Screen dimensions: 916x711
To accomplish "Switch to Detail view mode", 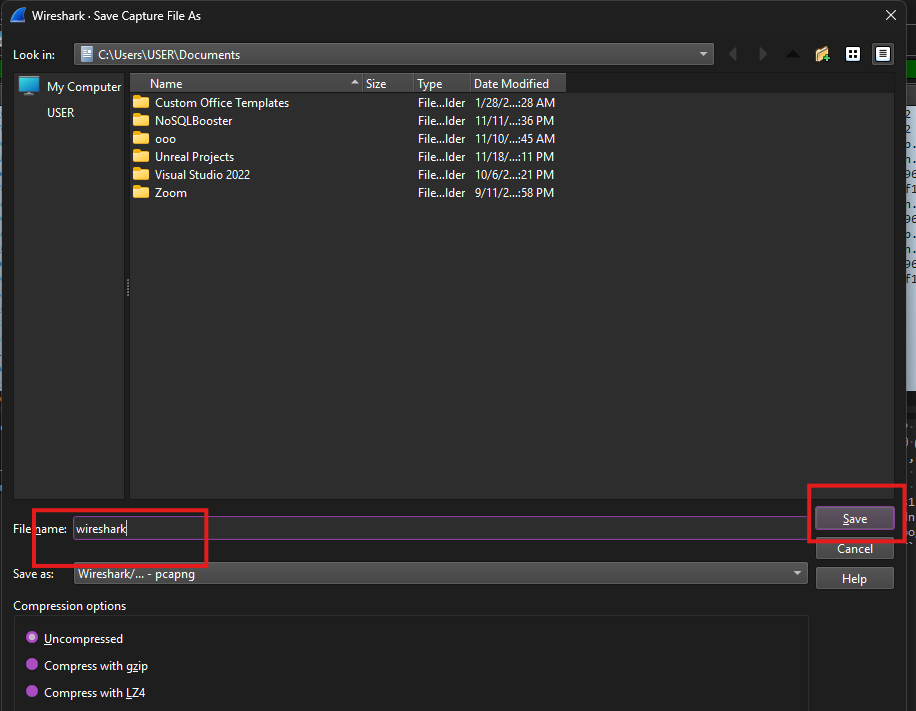I will [x=883, y=54].
